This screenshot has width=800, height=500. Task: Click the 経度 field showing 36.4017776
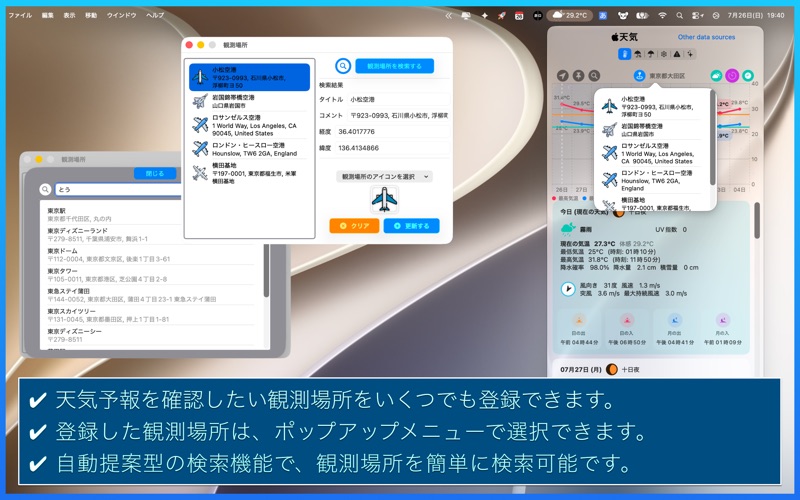pyautogui.click(x=392, y=132)
